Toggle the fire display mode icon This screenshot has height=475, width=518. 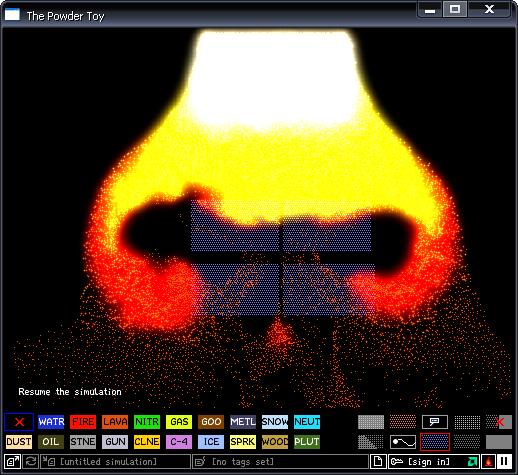488,462
